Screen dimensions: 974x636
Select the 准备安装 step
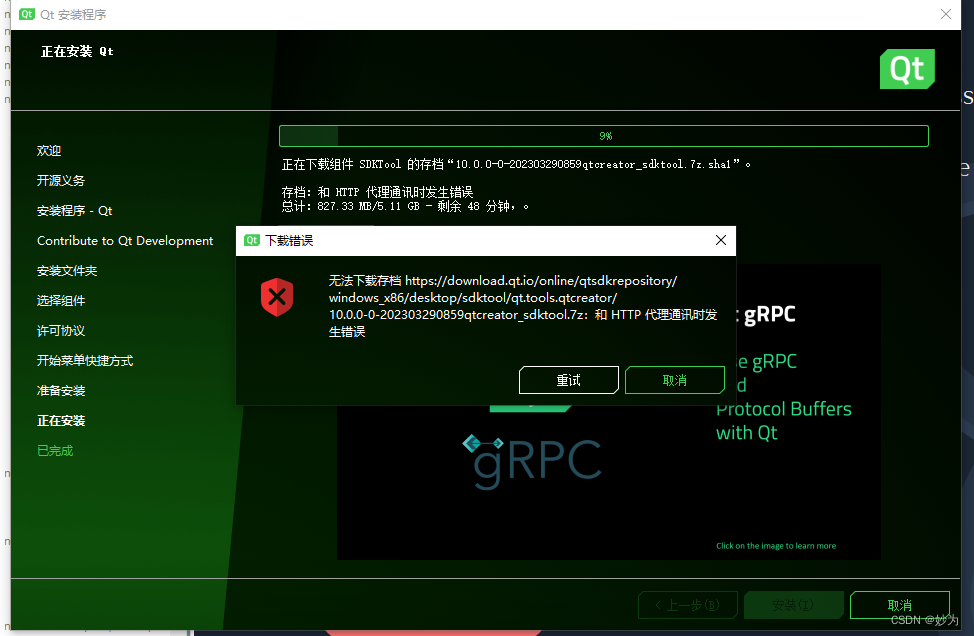pyautogui.click(x=61, y=391)
